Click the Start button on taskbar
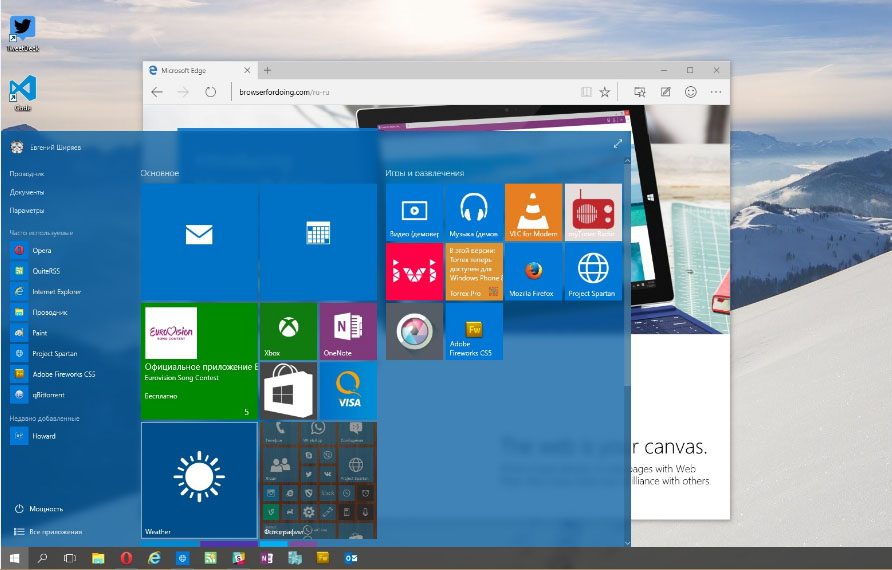892x570 pixels. click(14, 558)
